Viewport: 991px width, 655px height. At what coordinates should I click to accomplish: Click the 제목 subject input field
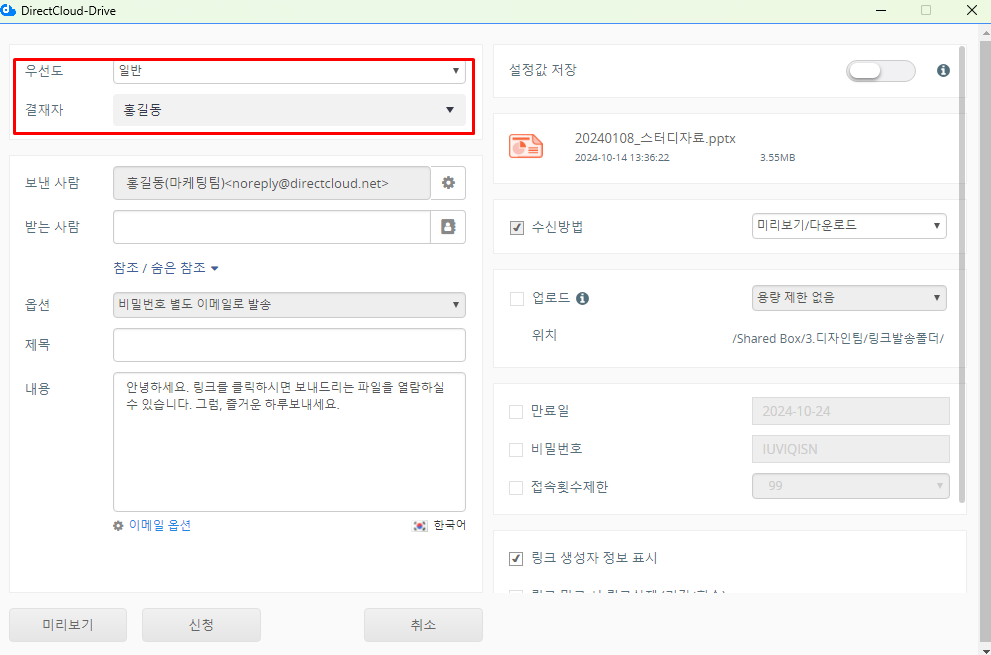(289, 345)
